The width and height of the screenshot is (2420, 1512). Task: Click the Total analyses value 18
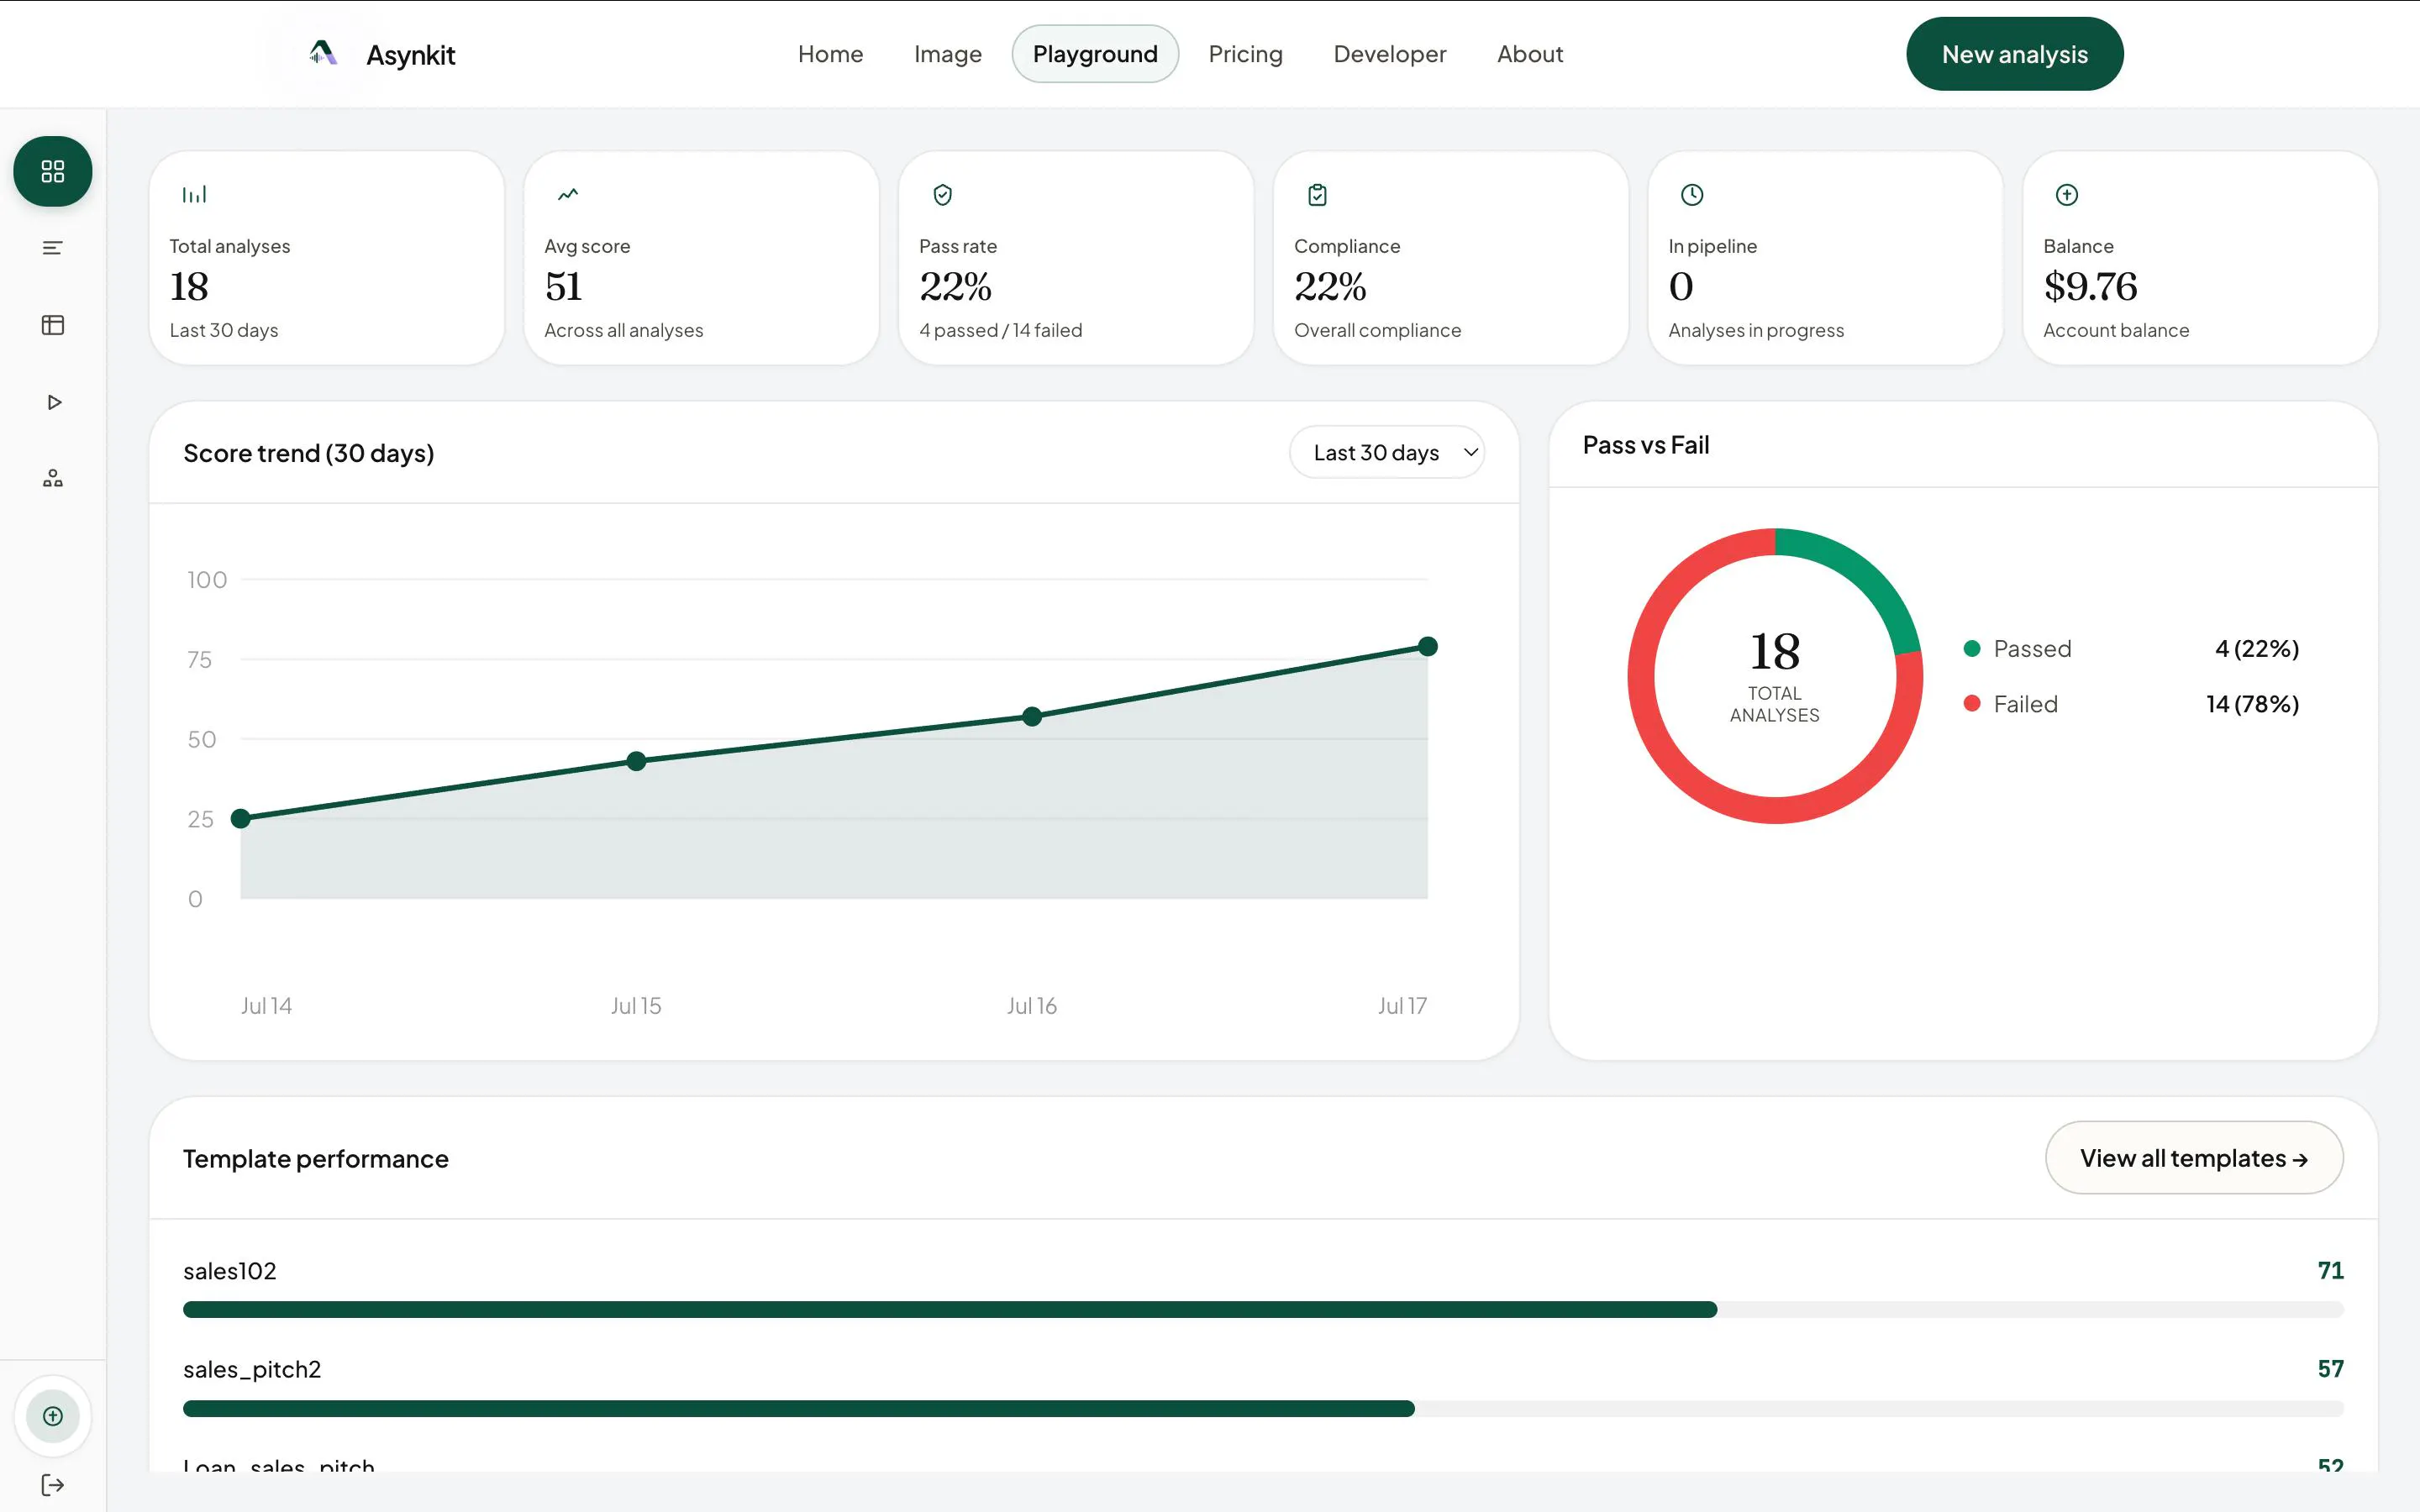[x=188, y=287]
